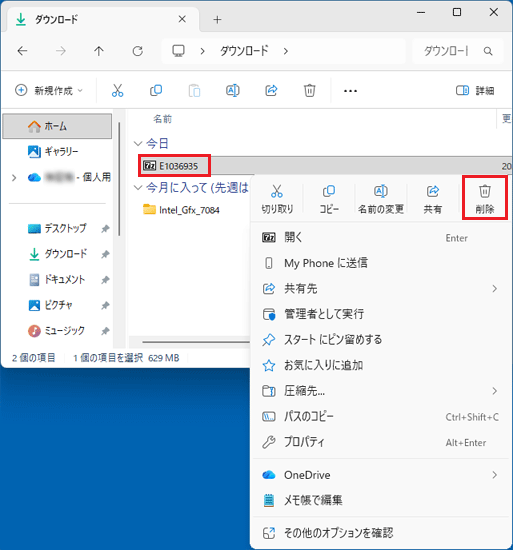Choose スタートにピン留めする
Image resolution: width=513 pixels, height=550 pixels.
pyautogui.click(x=380, y=340)
